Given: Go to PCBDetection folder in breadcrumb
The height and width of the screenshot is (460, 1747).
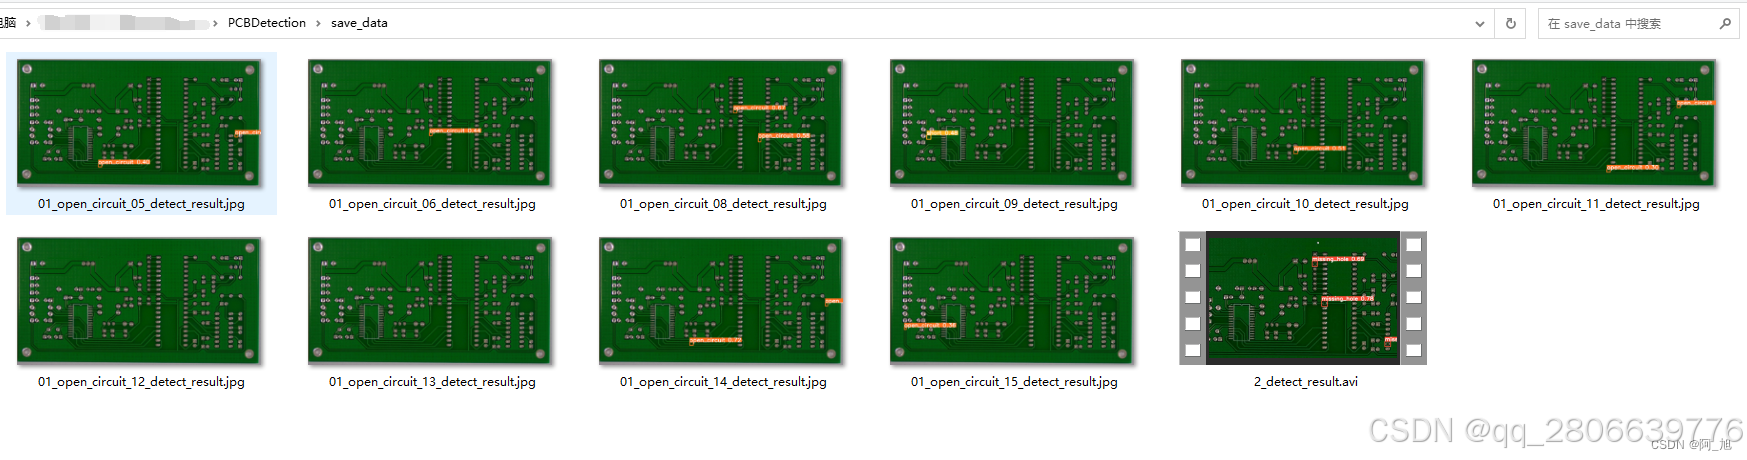Looking at the screenshot, I should [x=267, y=23].
